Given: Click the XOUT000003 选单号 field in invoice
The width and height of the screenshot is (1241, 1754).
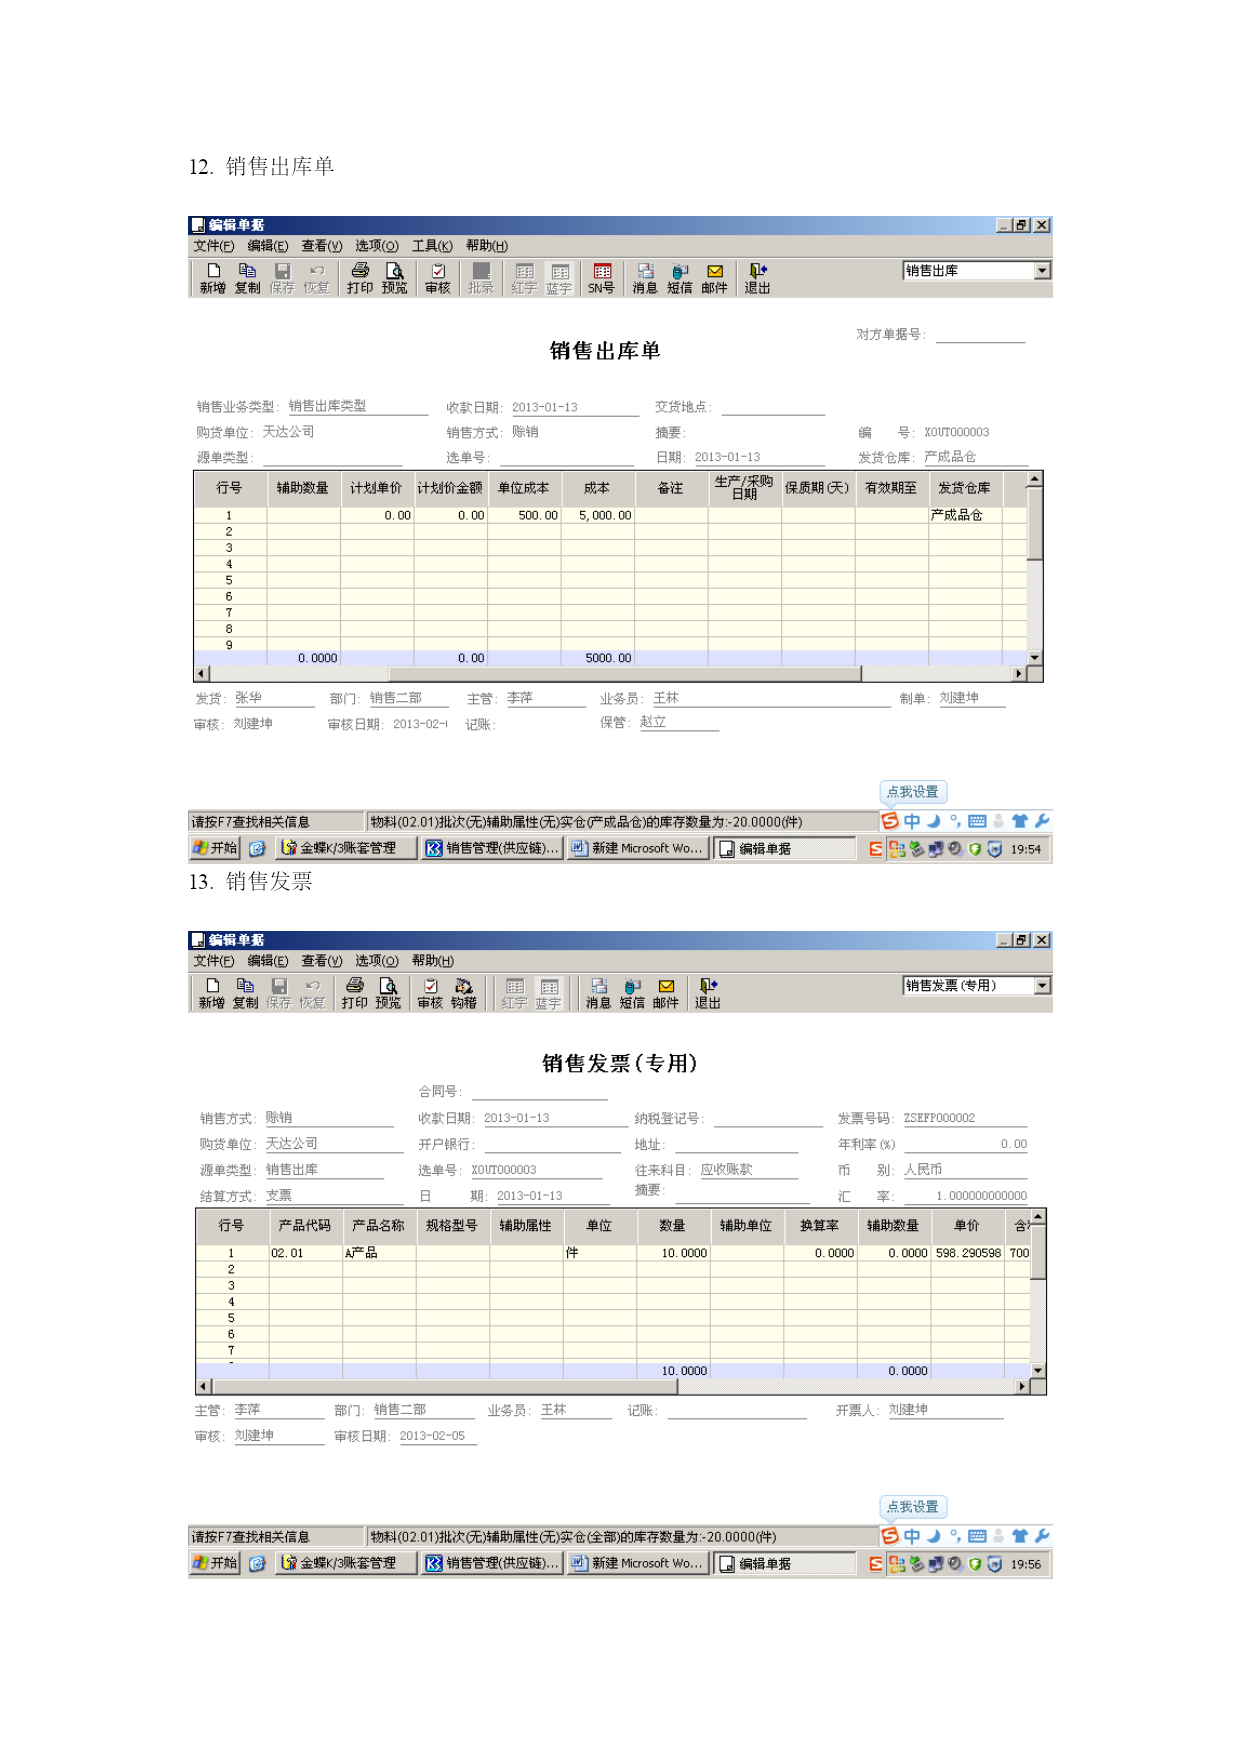Looking at the screenshot, I should [535, 1169].
